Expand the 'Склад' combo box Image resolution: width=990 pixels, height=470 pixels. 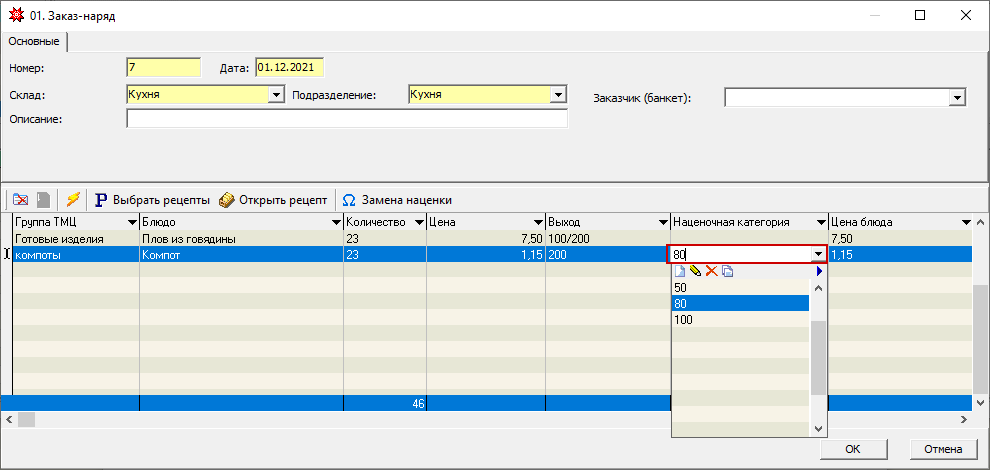(277, 95)
